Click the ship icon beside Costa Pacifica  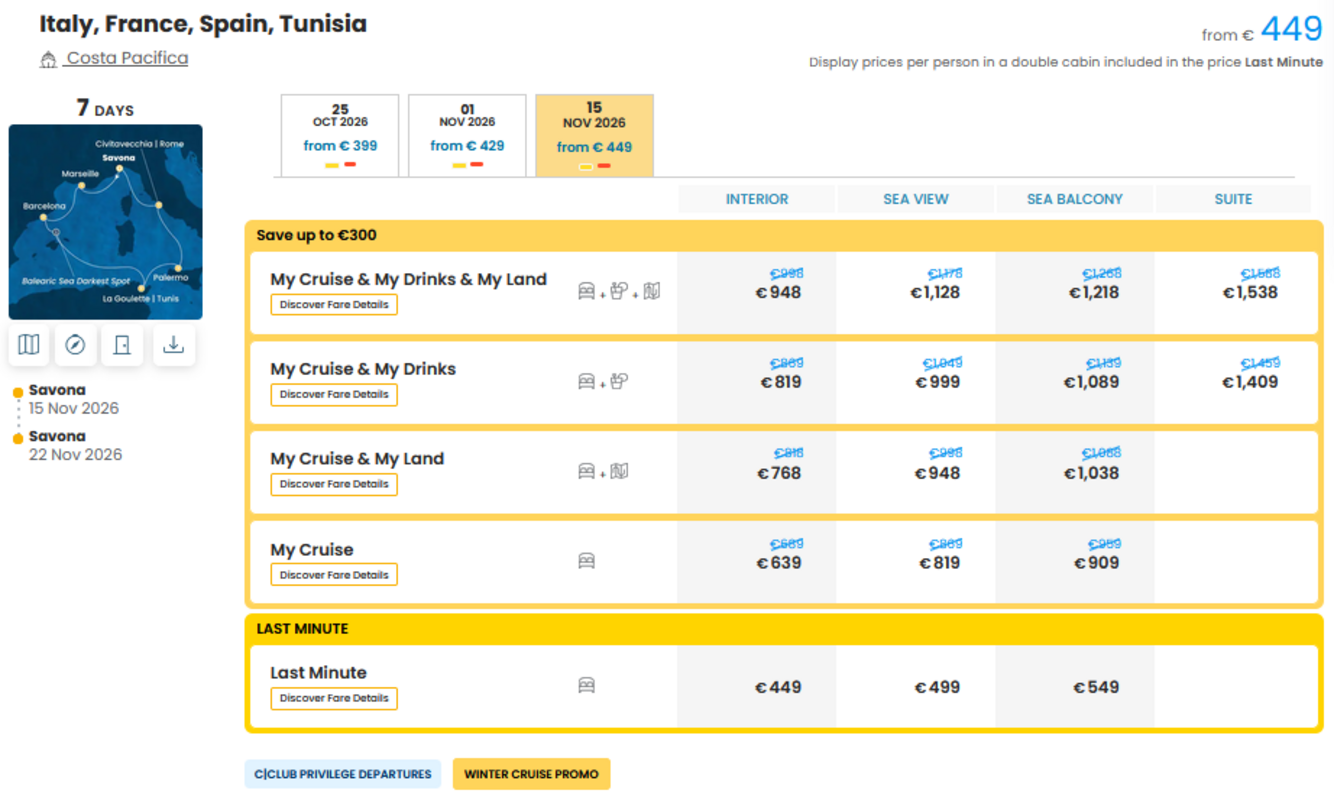48,60
